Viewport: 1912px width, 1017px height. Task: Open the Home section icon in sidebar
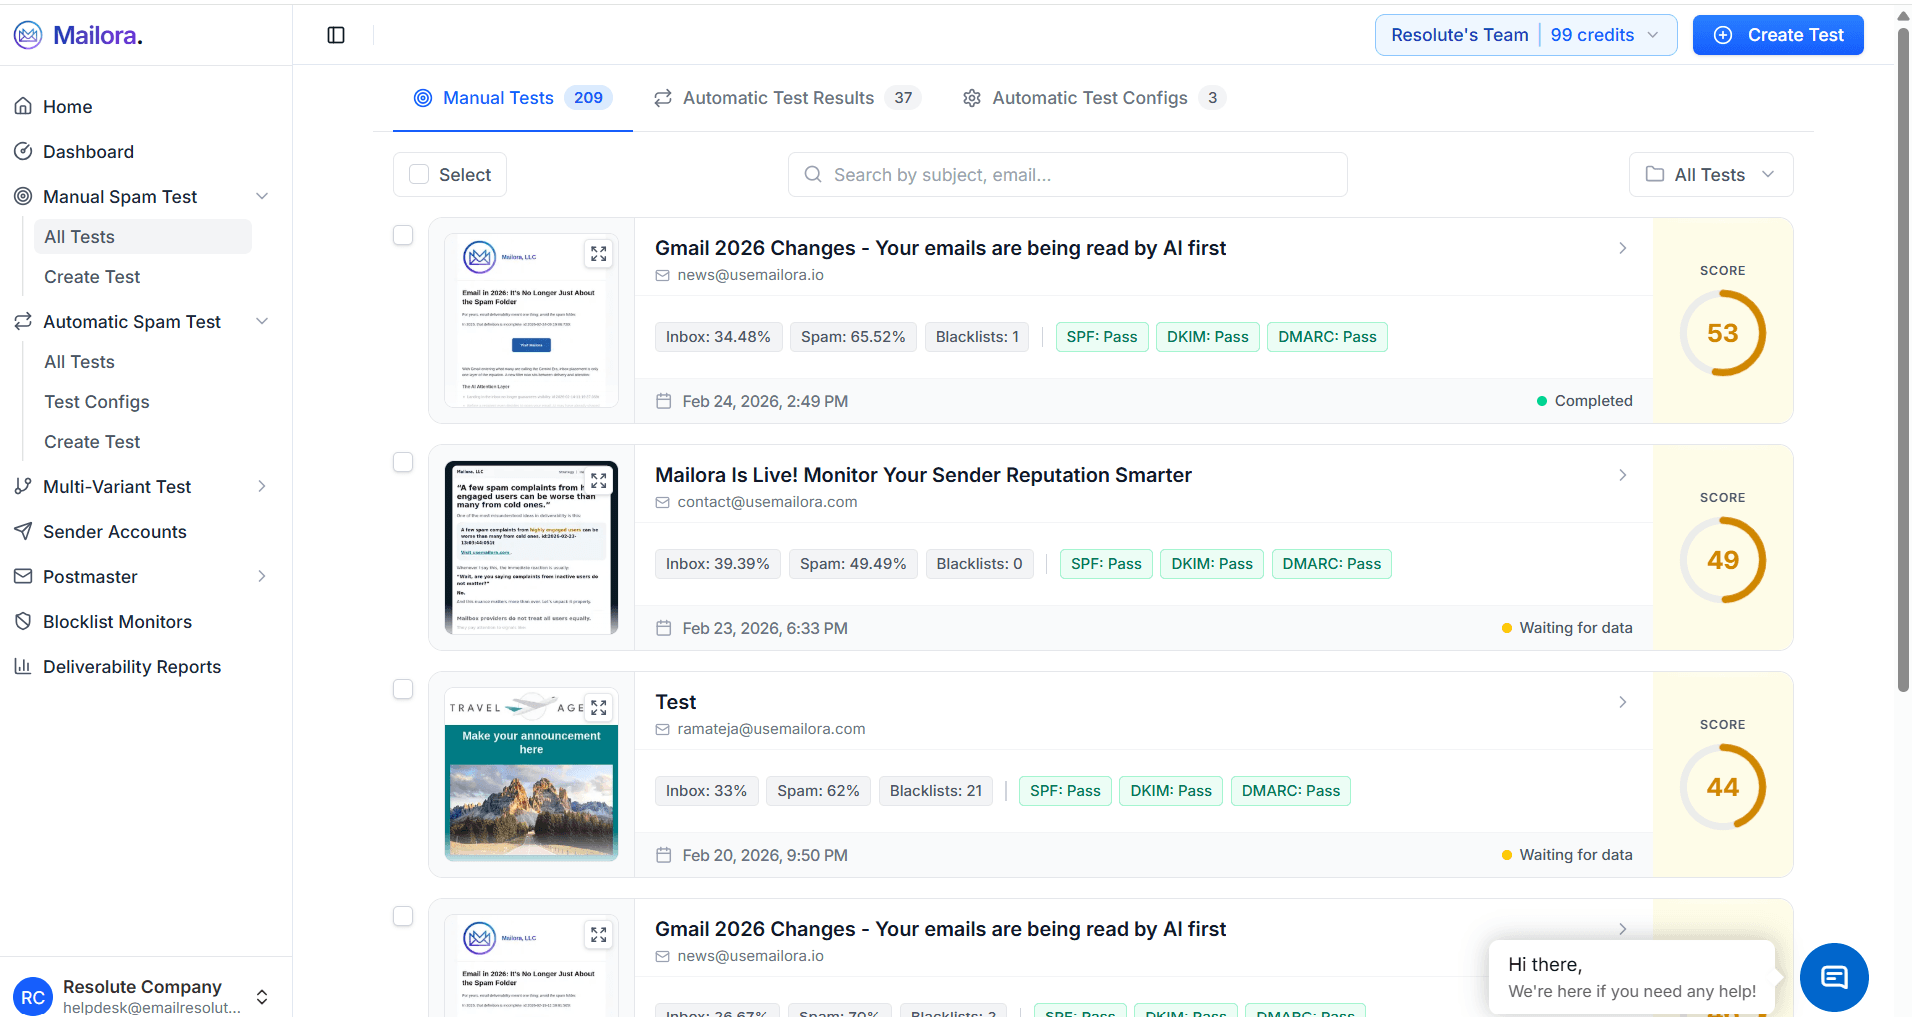pos(24,105)
